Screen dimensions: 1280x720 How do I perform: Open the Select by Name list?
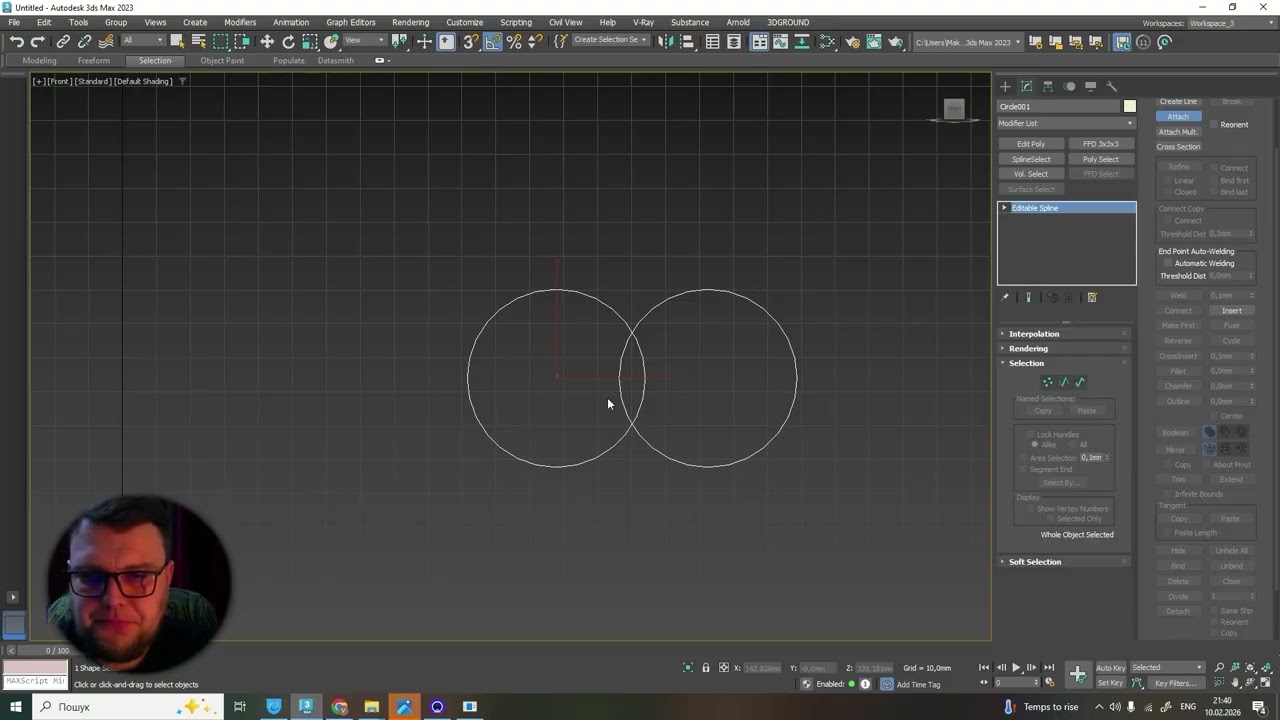click(x=199, y=41)
